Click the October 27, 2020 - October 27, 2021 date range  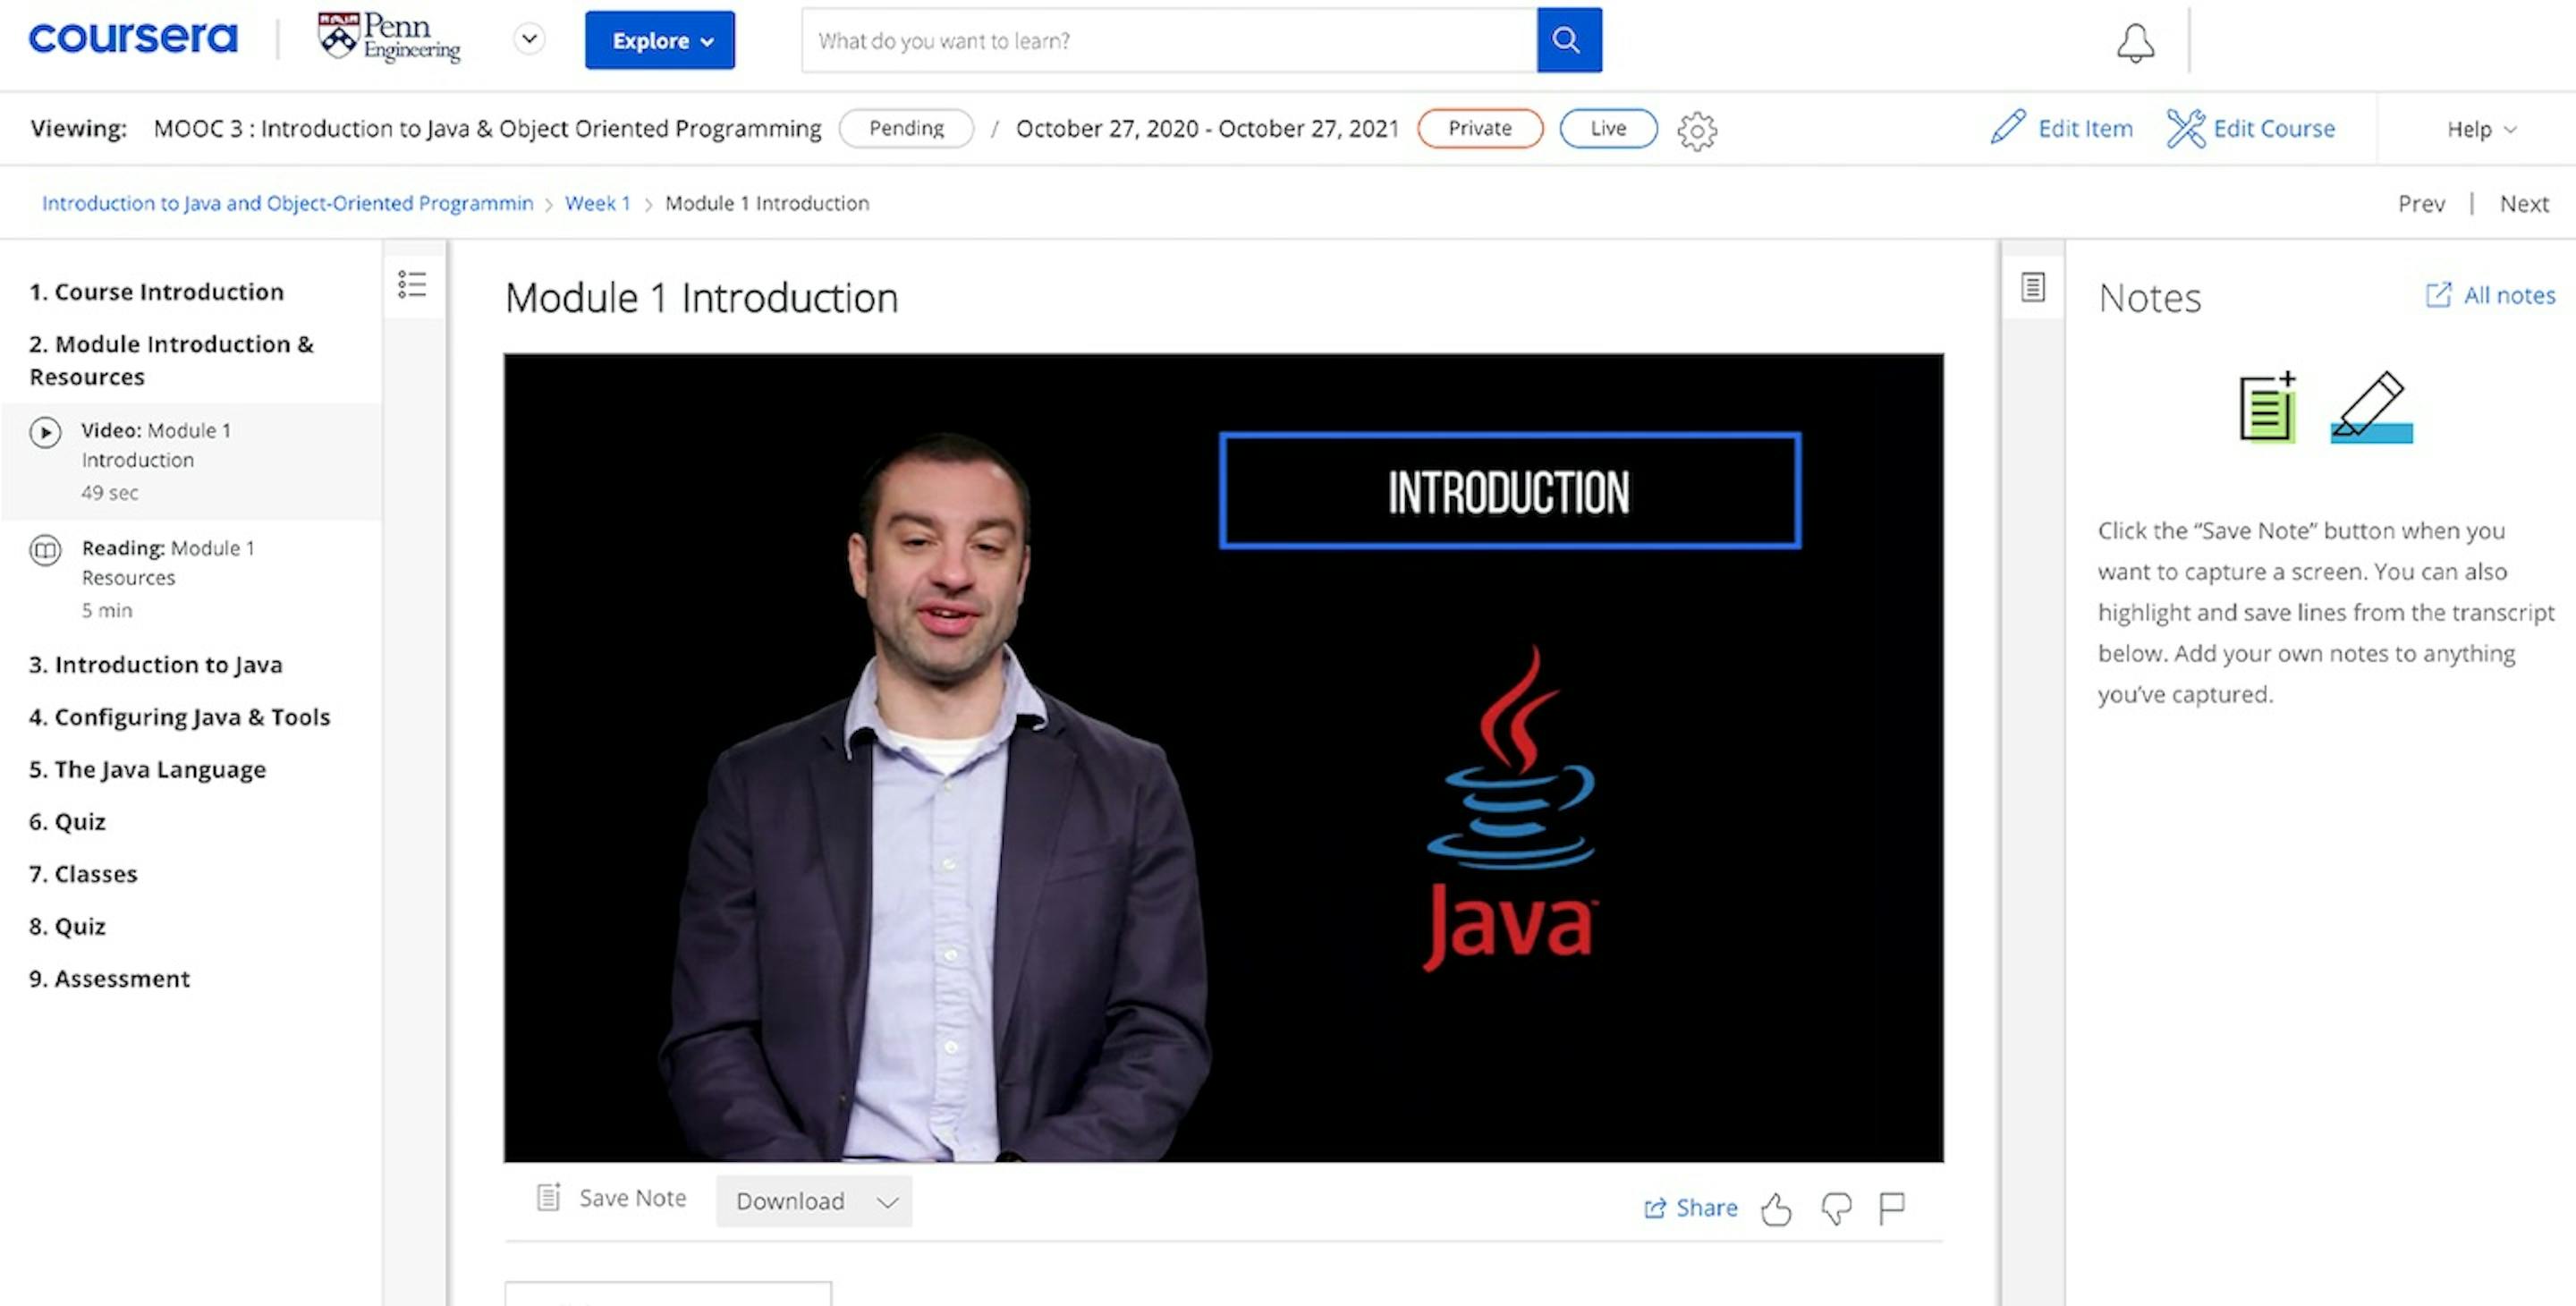coord(1207,129)
